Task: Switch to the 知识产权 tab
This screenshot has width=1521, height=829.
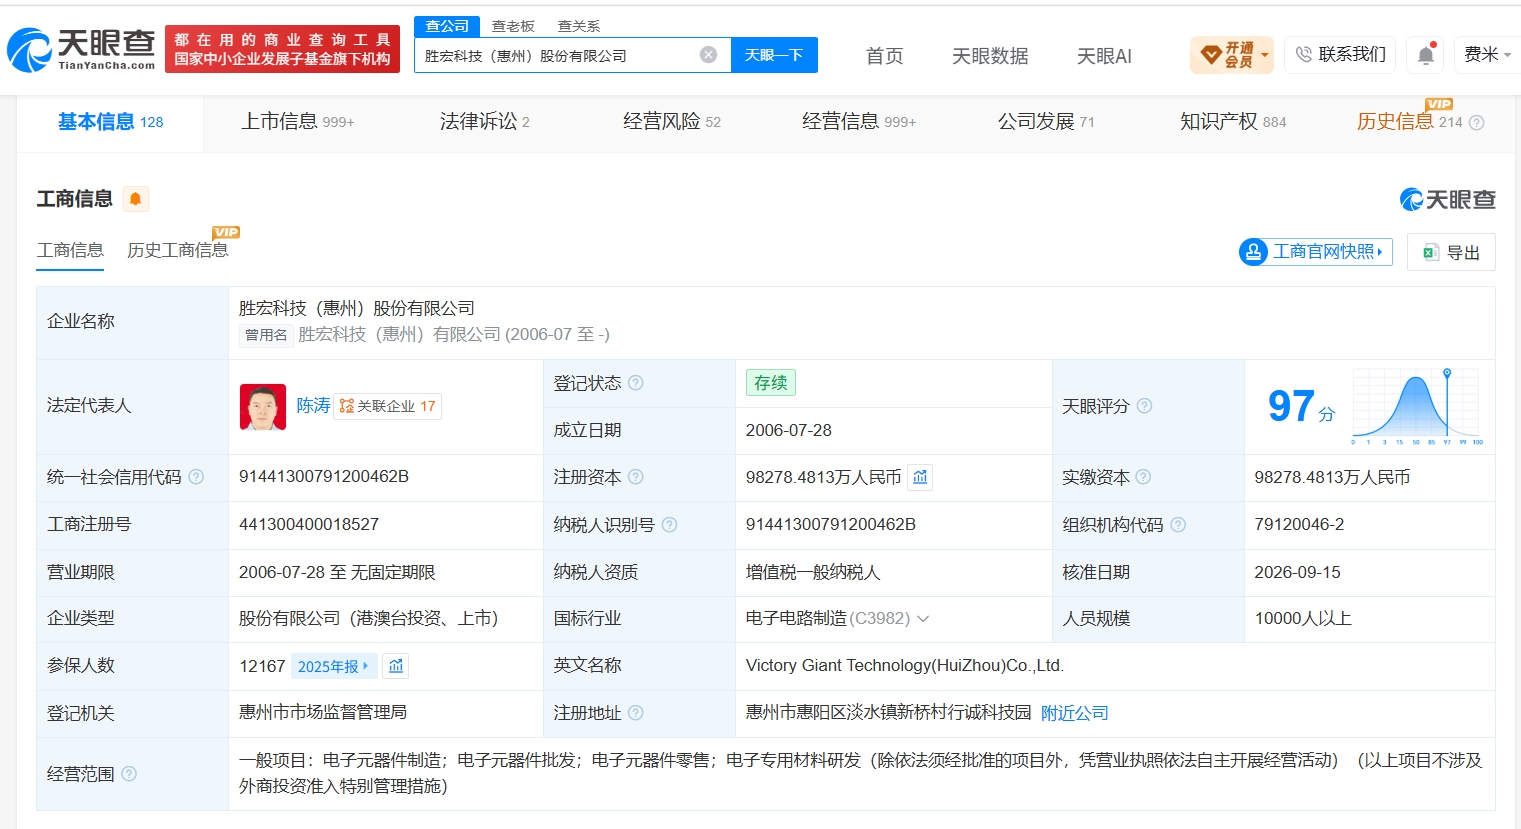Action: [1233, 122]
